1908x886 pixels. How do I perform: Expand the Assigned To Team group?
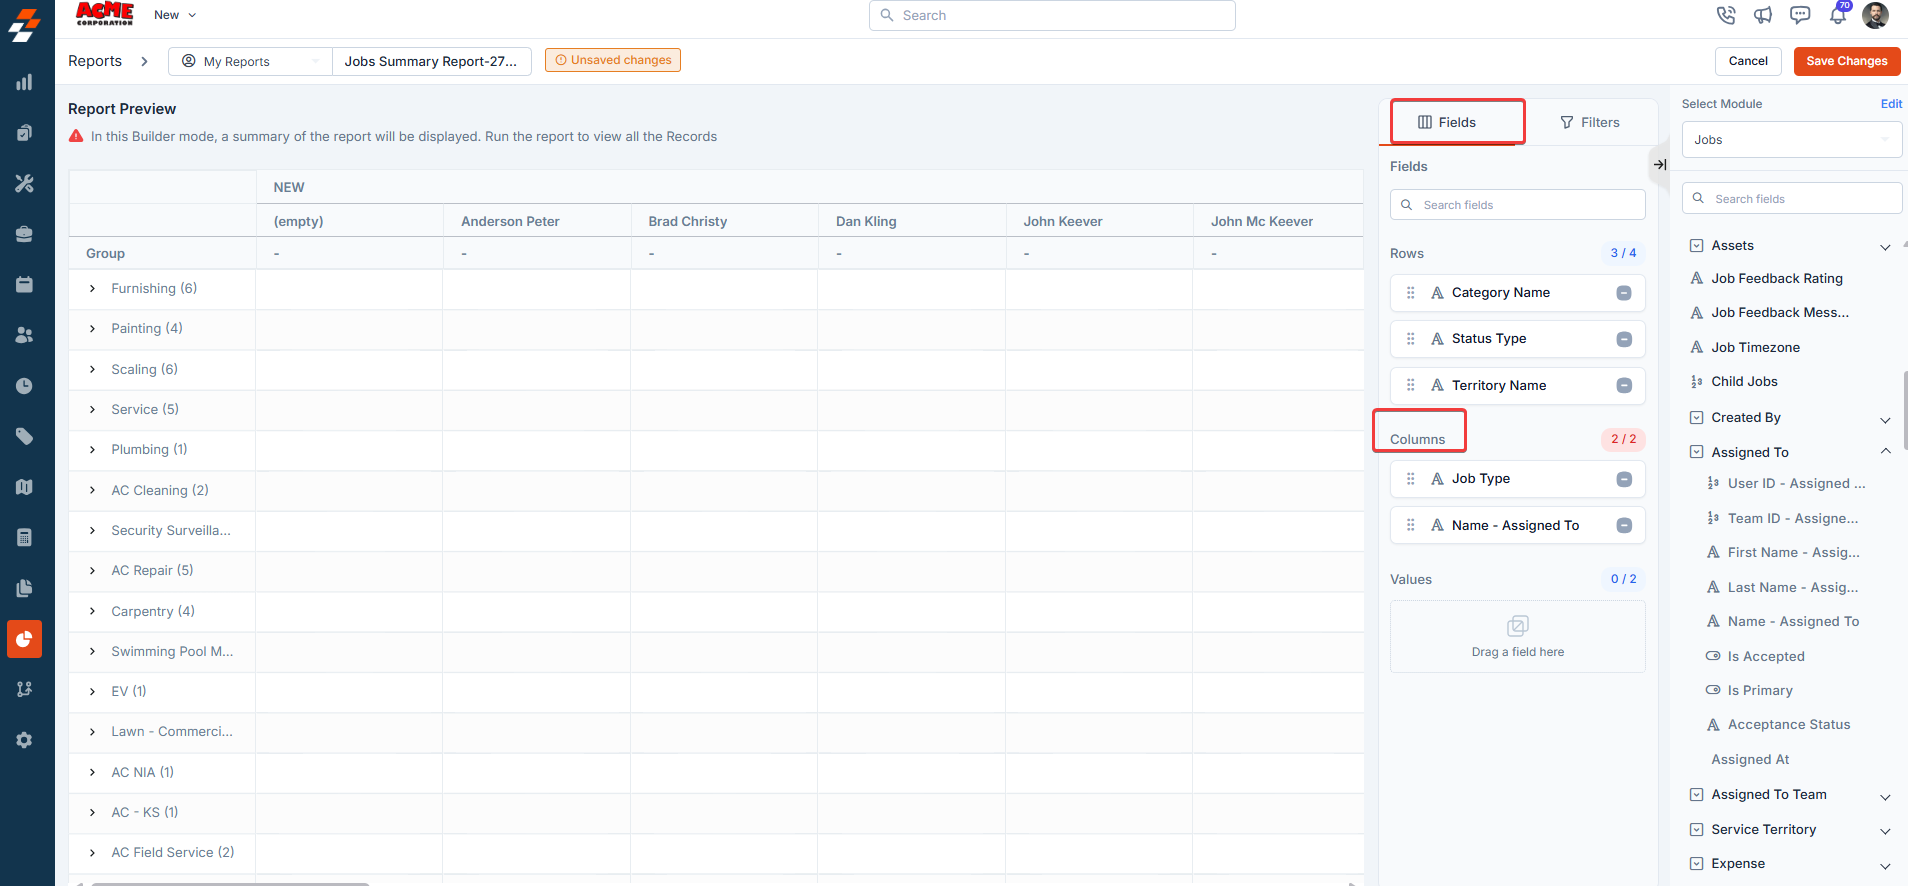tap(1885, 796)
